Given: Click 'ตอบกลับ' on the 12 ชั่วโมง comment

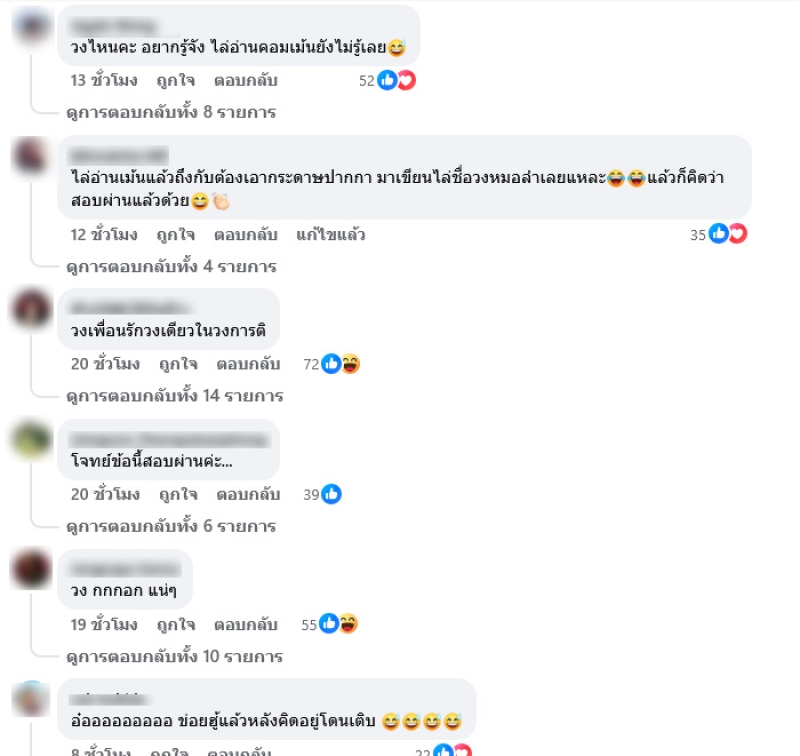Looking at the screenshot, I should pos(245,235).
